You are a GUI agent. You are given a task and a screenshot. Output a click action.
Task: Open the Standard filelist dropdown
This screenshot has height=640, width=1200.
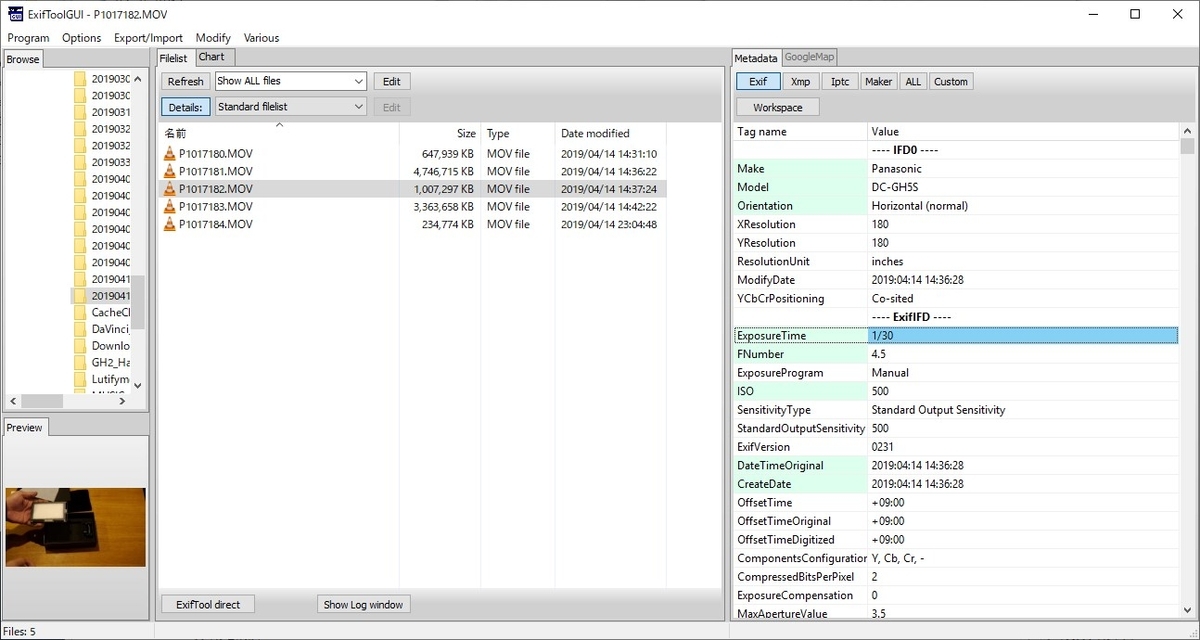point(291,107)
